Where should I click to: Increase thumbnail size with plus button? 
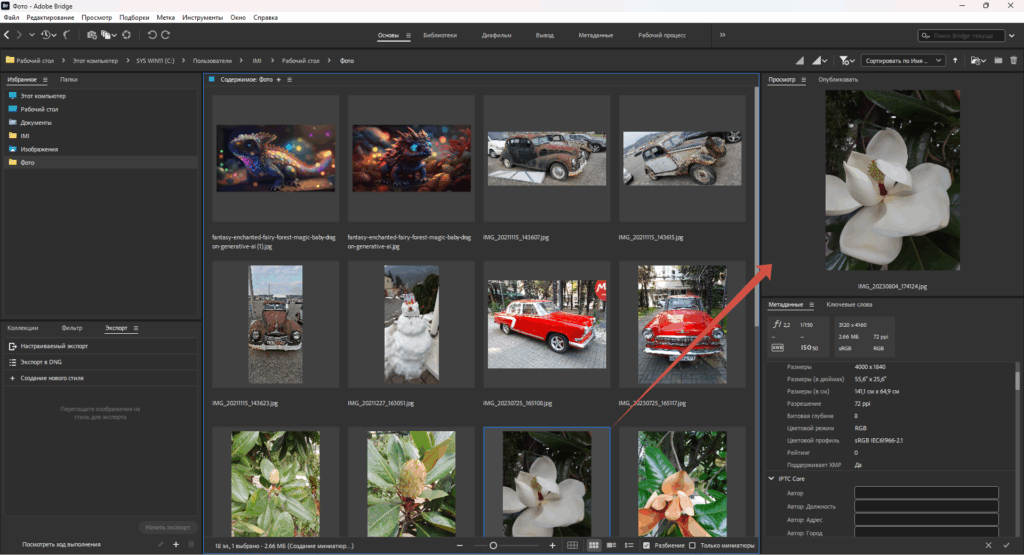[552, 546]
